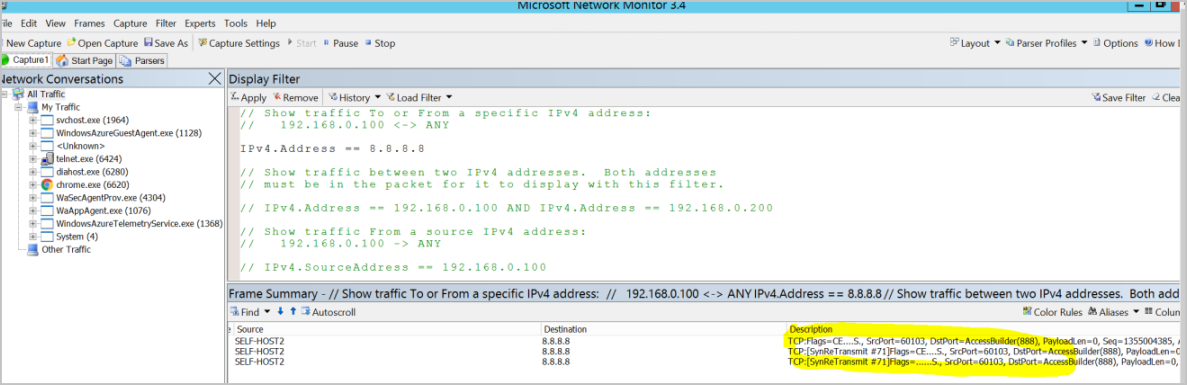Open the Capture menu
1187x385 pixels.
[130, 23]
